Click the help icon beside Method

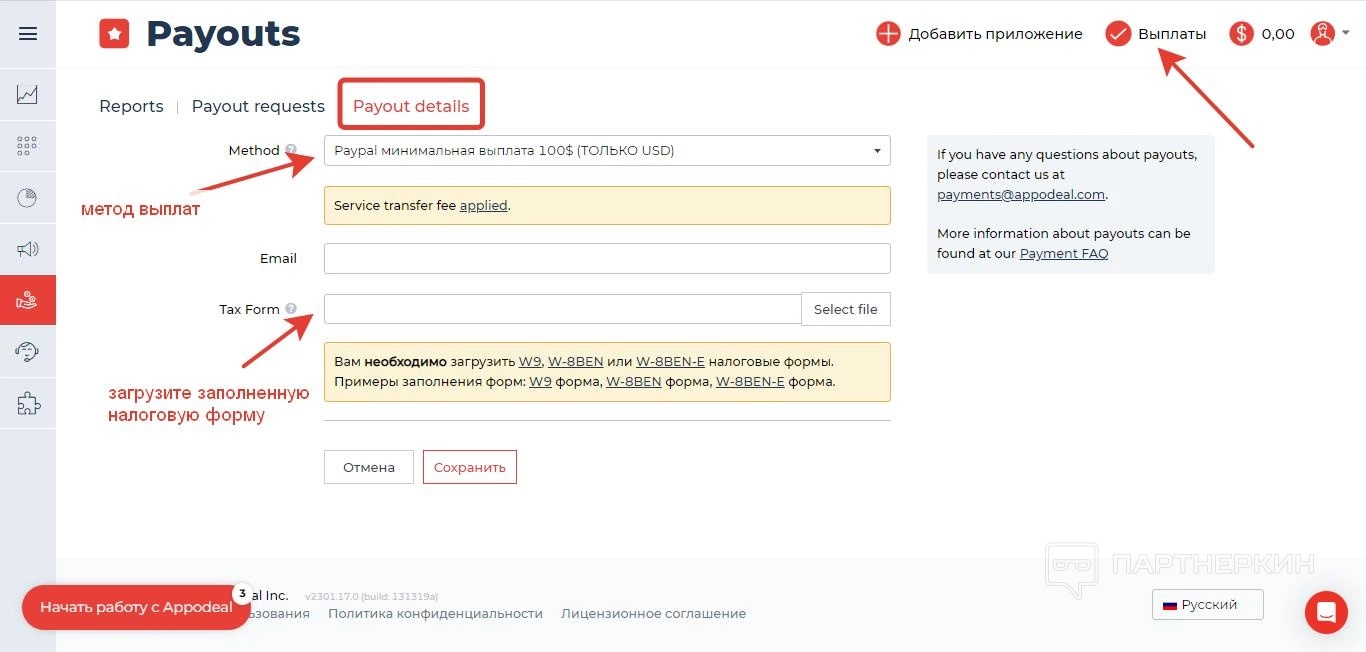click(x=291, y=151)
